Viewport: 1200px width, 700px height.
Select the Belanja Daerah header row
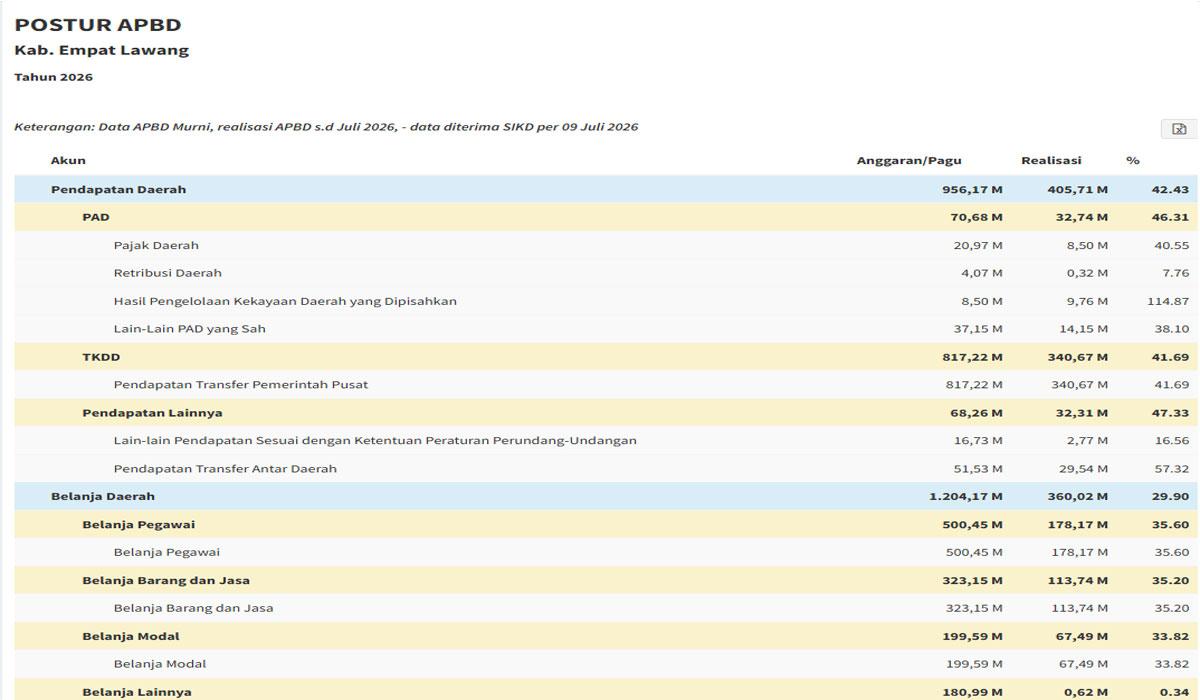pyautogui.click(x=606, y=497)
